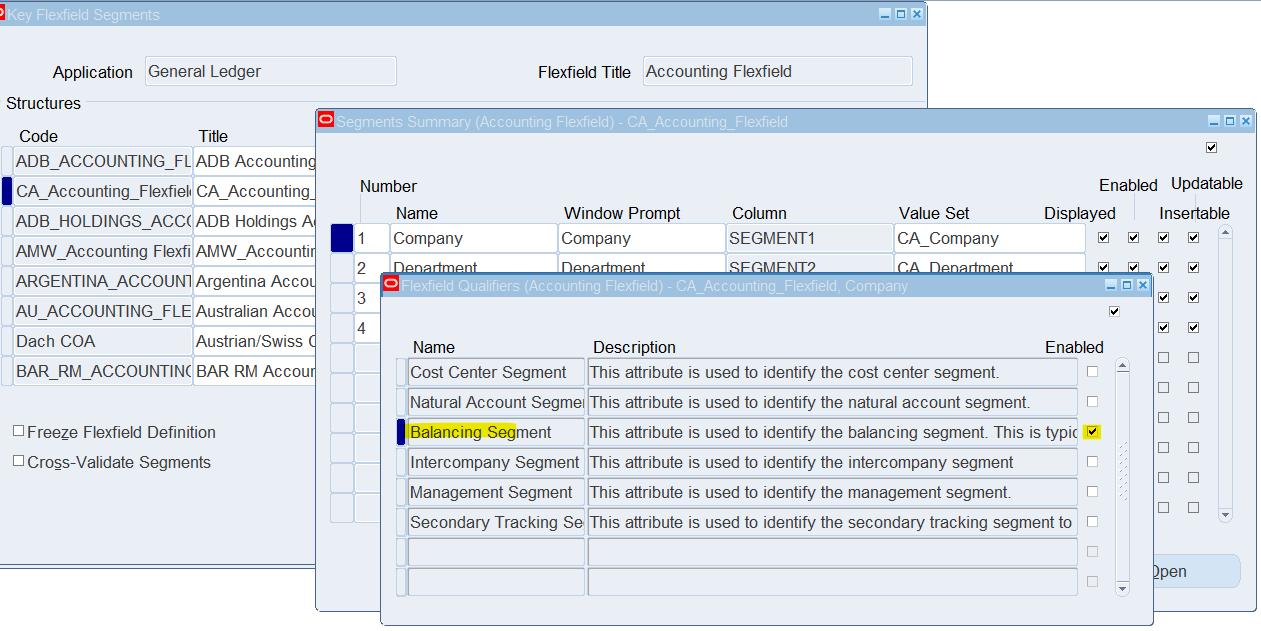Enable the Intercompany Segment qualifier

[1093, 462]
